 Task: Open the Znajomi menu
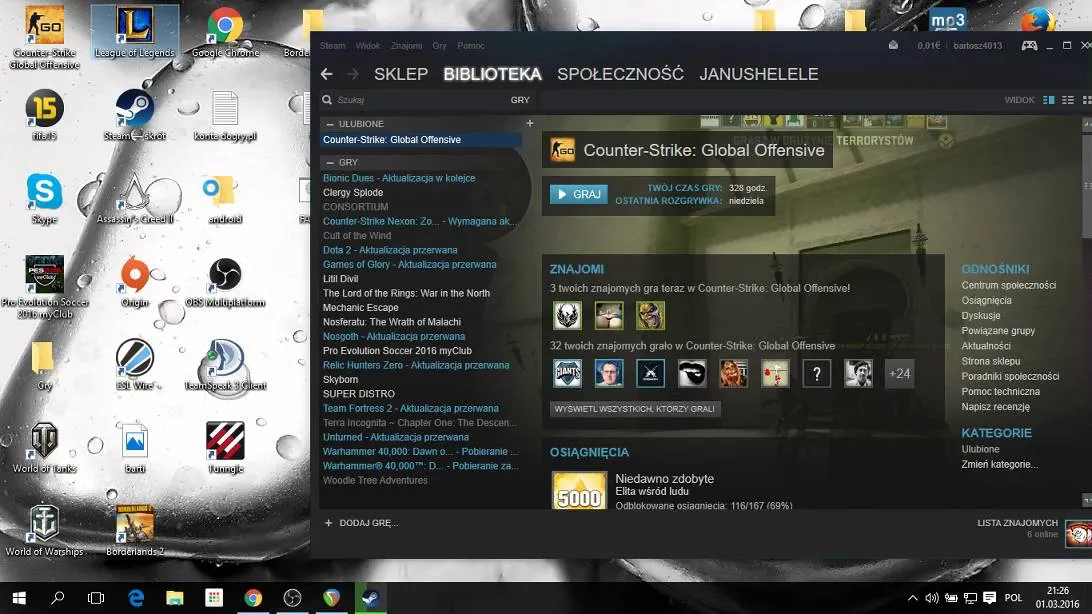point(406,46)
